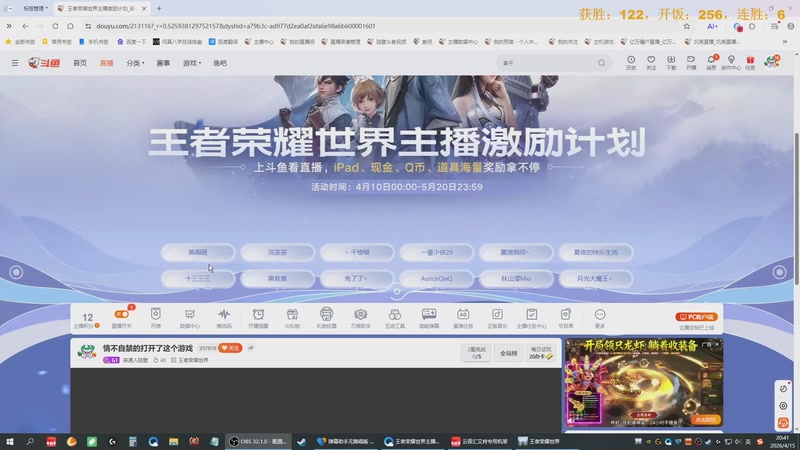This screenshot has width=800, height=450.
Task: Open the Douyu hamburger side menu
Action: point(15,63)
